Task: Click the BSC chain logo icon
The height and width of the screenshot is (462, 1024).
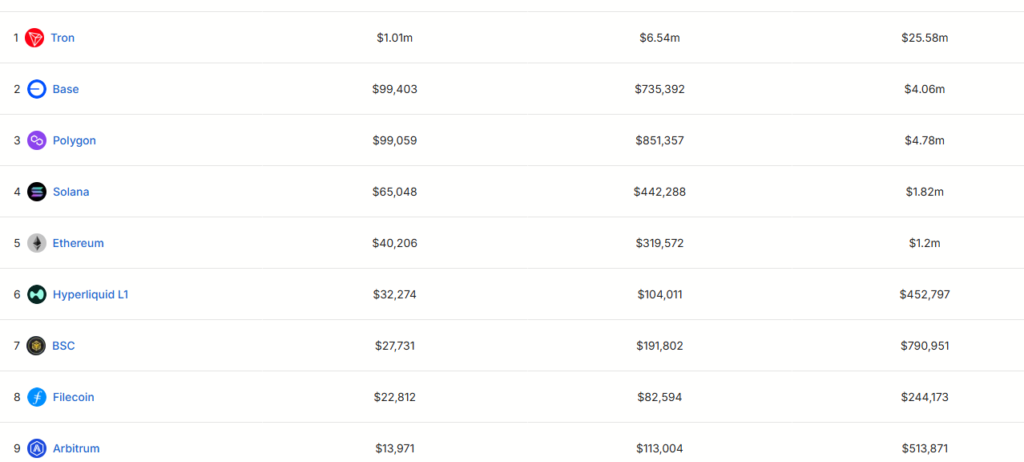Action: coord(37,346)
